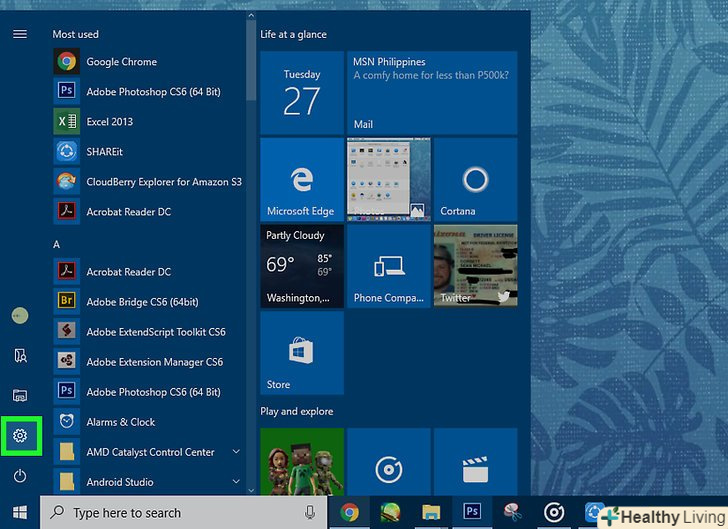Click the letter A section header
The width and height of the screenshot is (728, 529).
pos(57,244)
